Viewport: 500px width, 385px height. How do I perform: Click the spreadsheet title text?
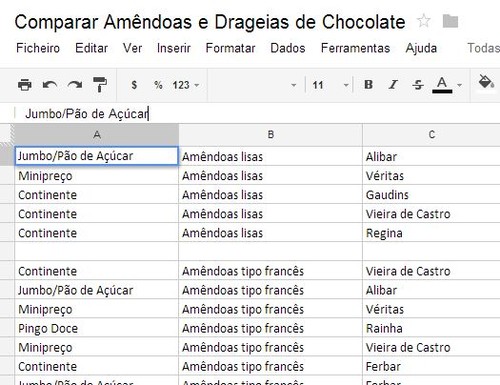pyautogui.click(x=210, y=22)
